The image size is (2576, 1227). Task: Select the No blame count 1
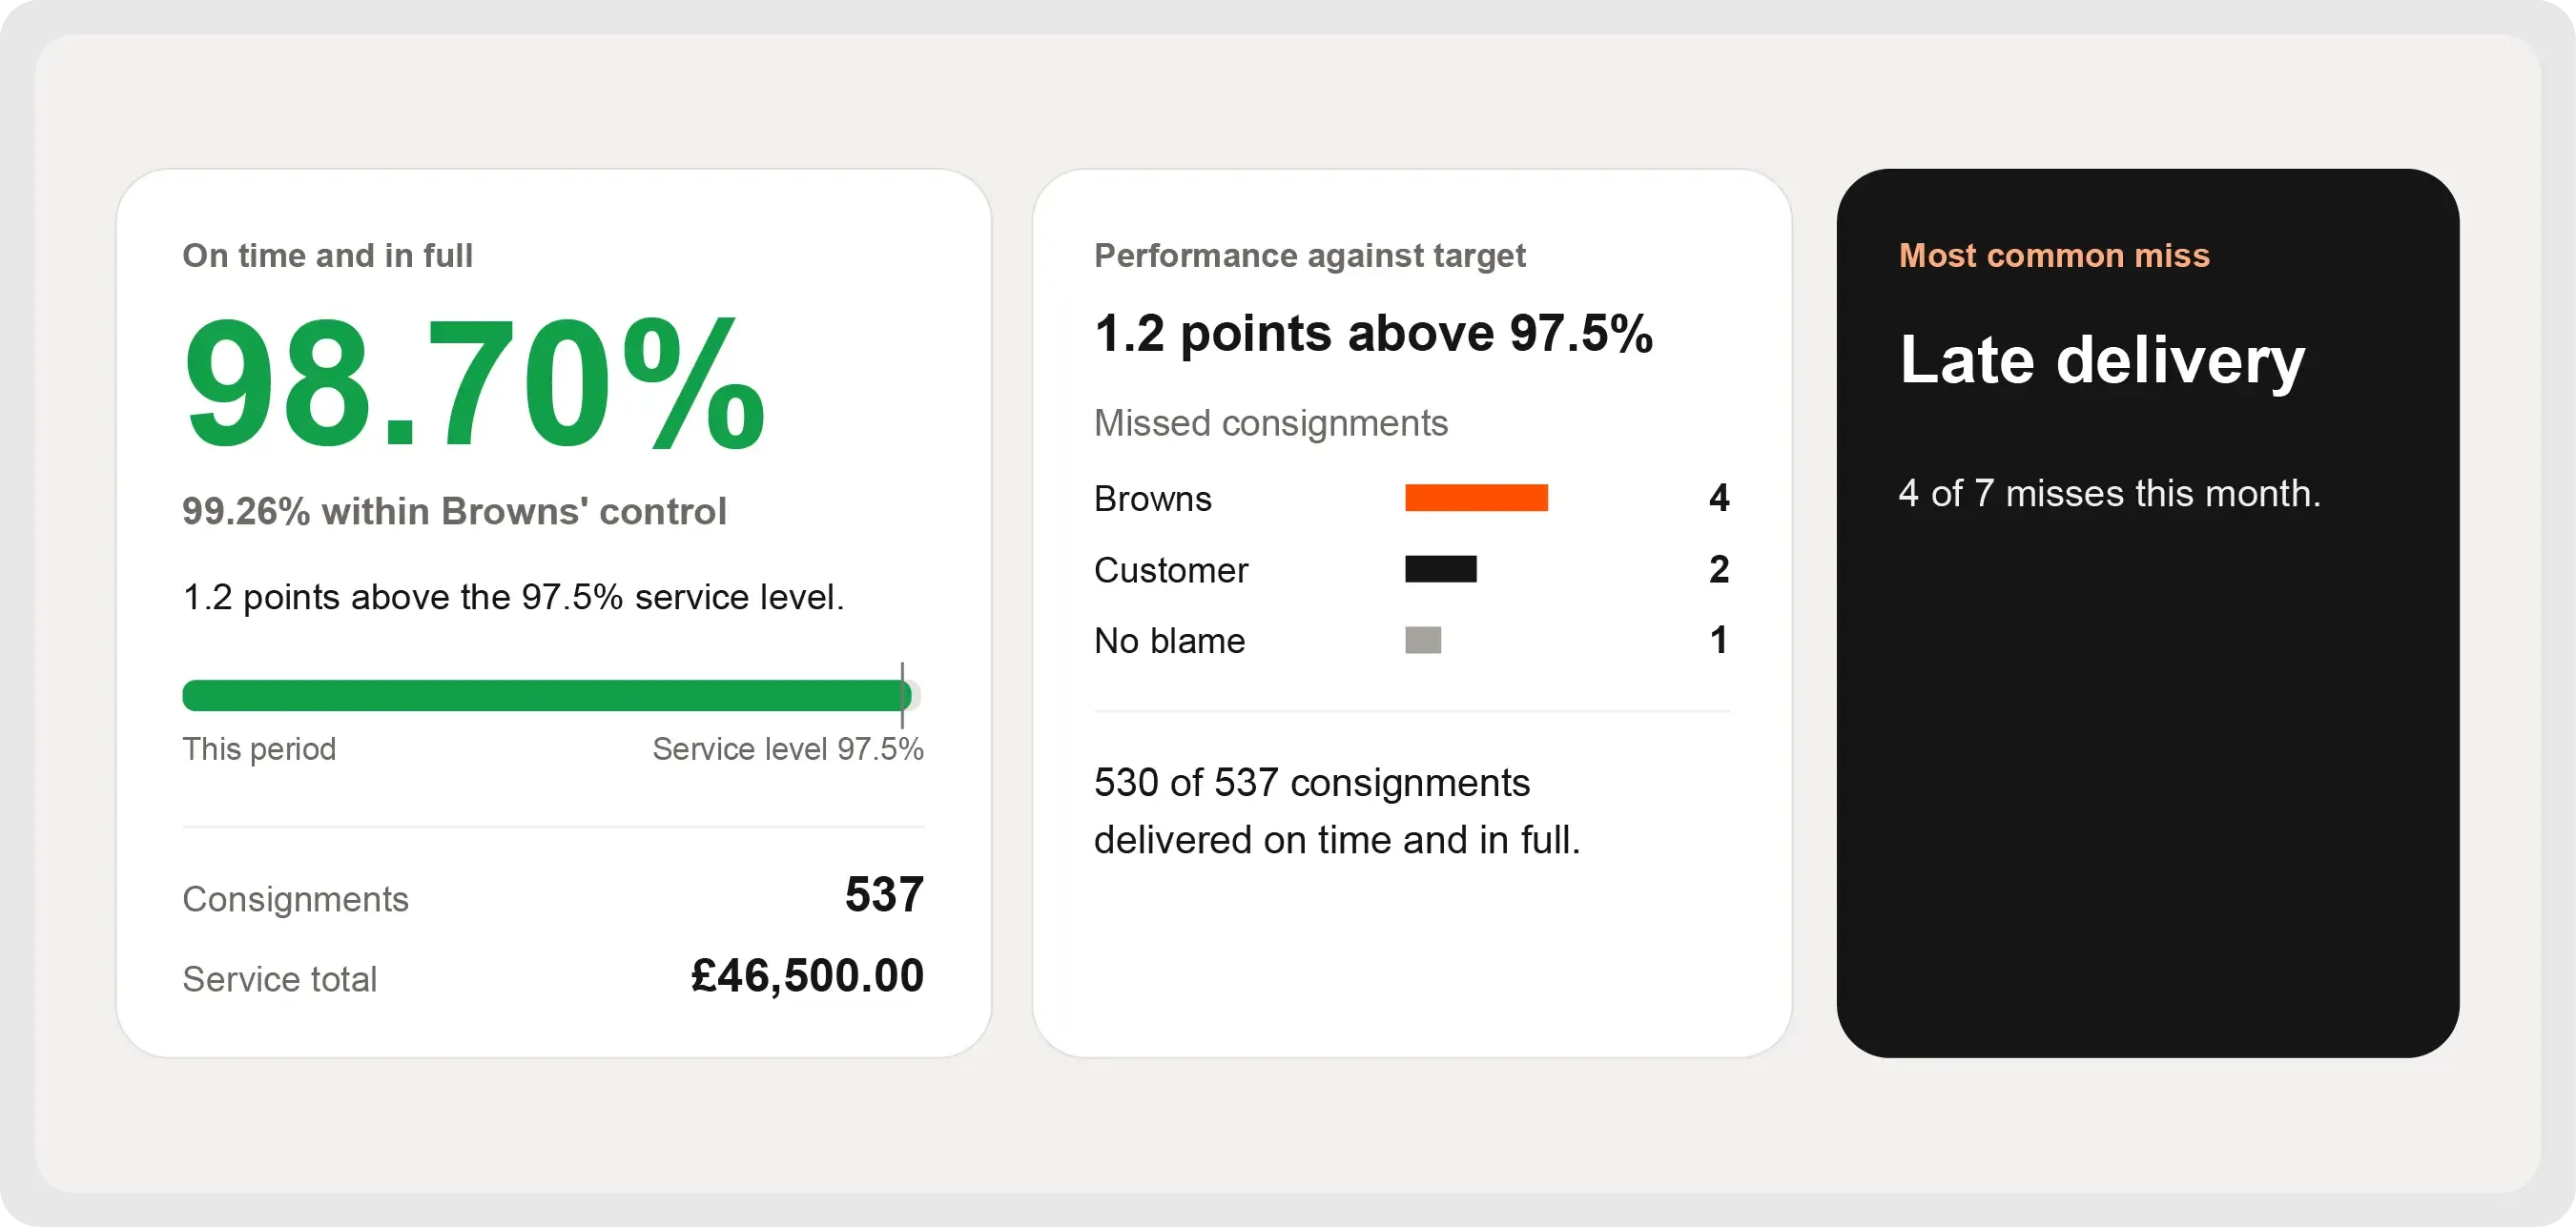point(1719,640)
